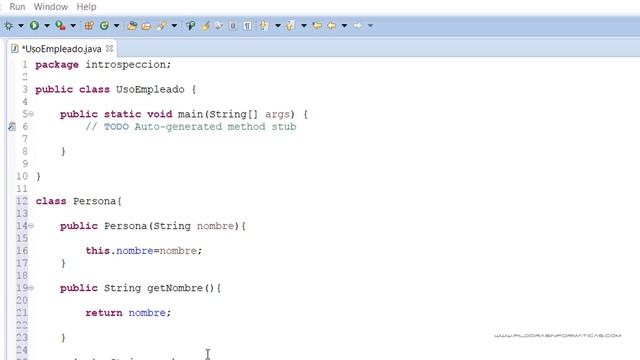Click line number 23 in the gutter

point(22,338)
